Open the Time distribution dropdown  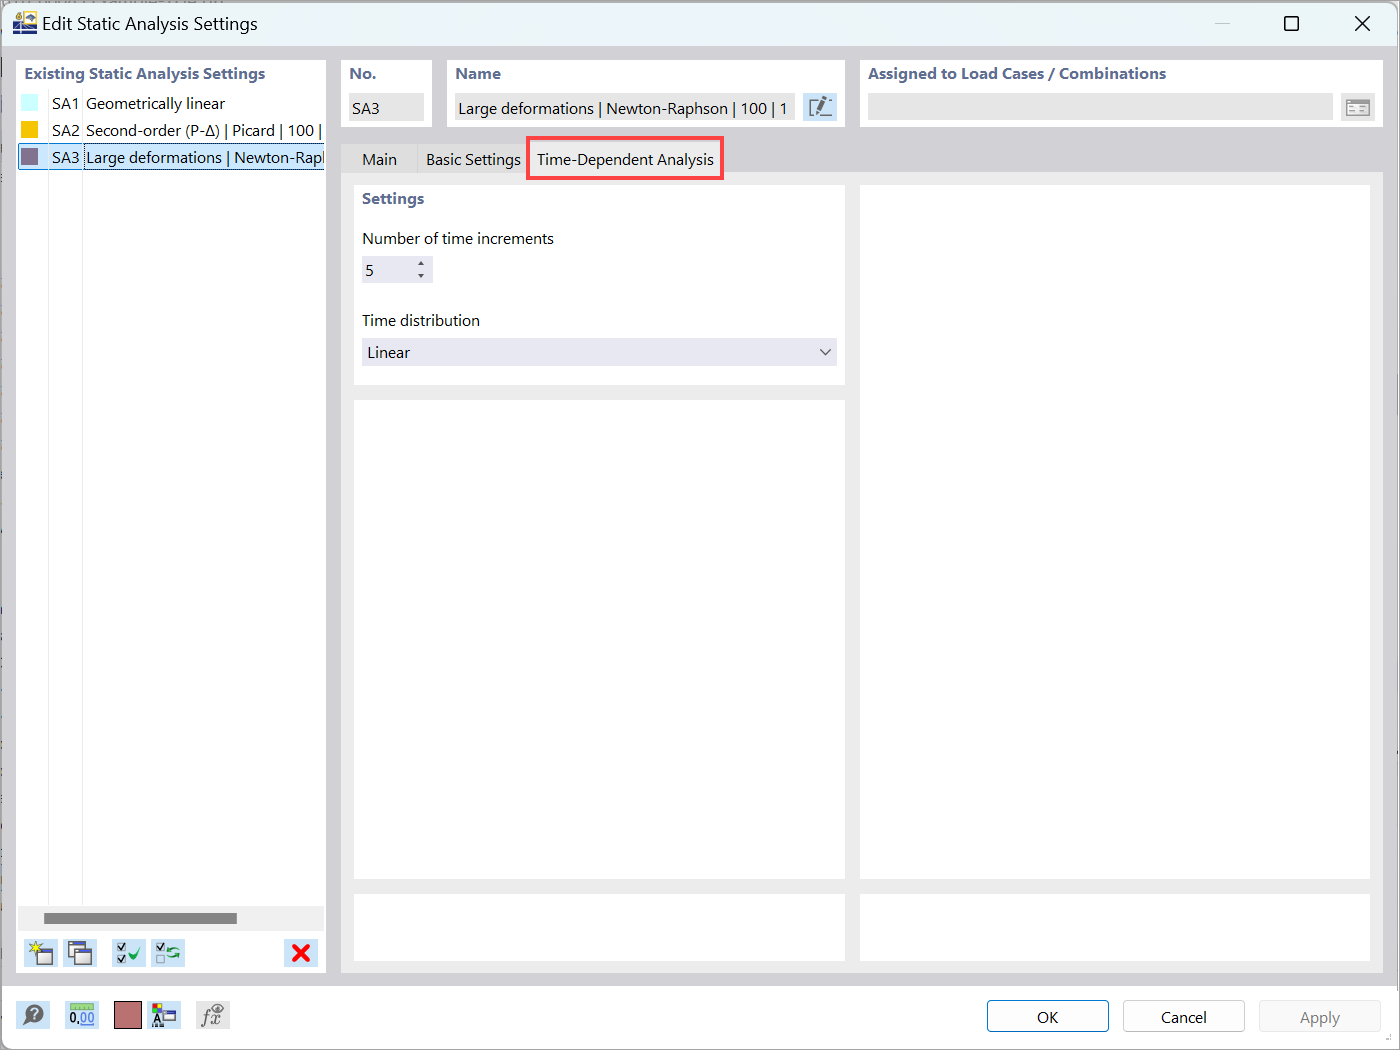(825, 352)
